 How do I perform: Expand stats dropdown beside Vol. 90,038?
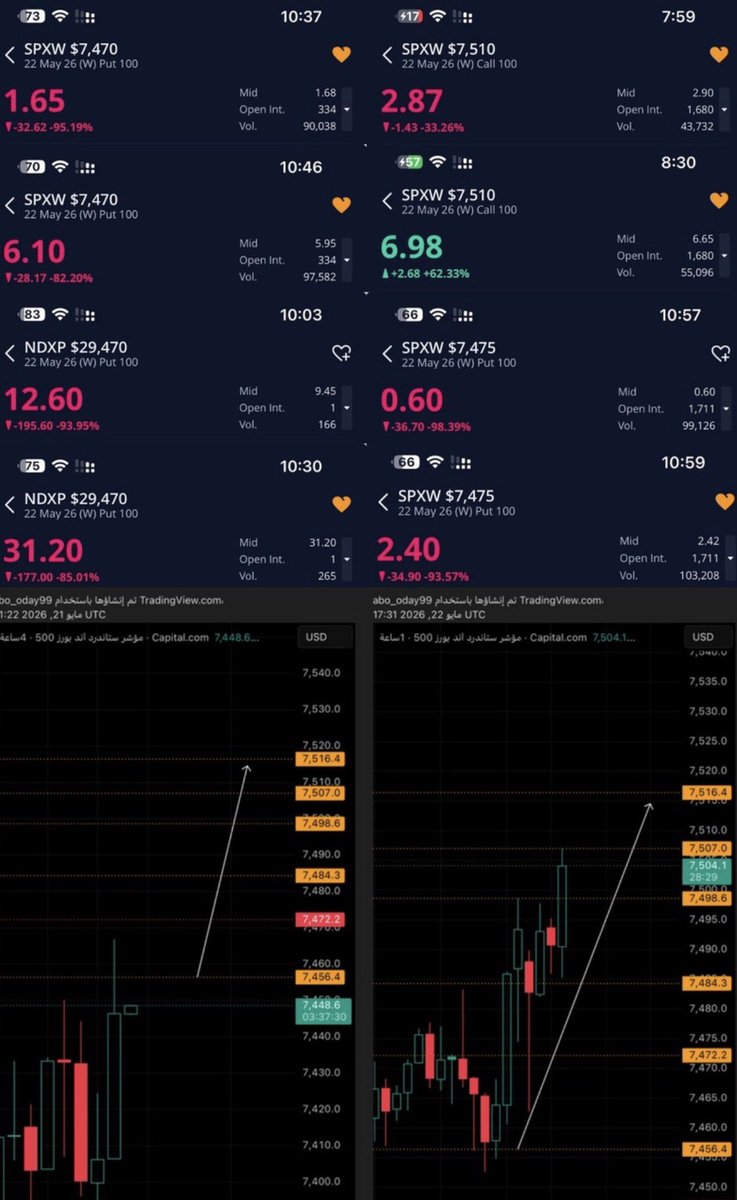point(347,110)
